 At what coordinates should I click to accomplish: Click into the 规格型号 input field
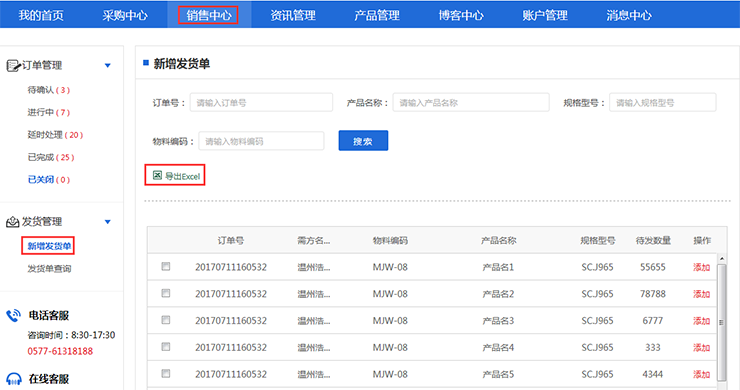663,102
